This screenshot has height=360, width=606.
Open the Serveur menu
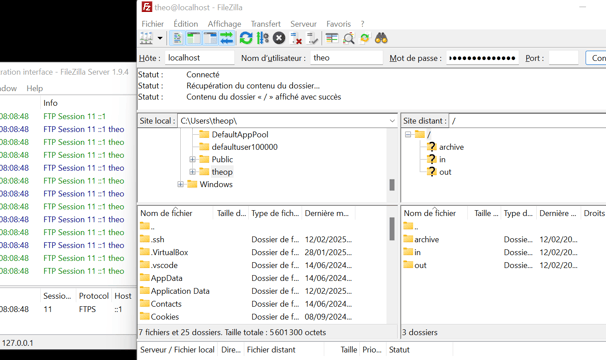coord(303,24)
